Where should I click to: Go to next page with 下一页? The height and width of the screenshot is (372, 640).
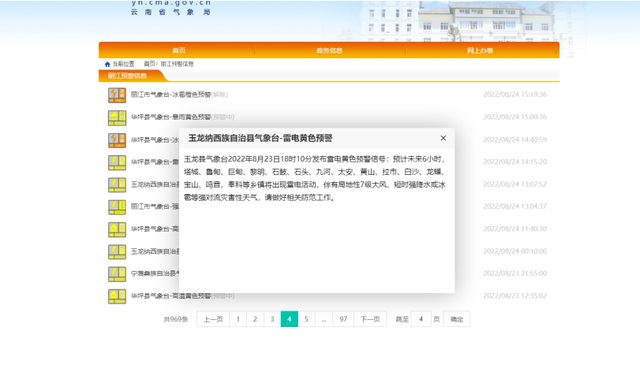(370, 319)
